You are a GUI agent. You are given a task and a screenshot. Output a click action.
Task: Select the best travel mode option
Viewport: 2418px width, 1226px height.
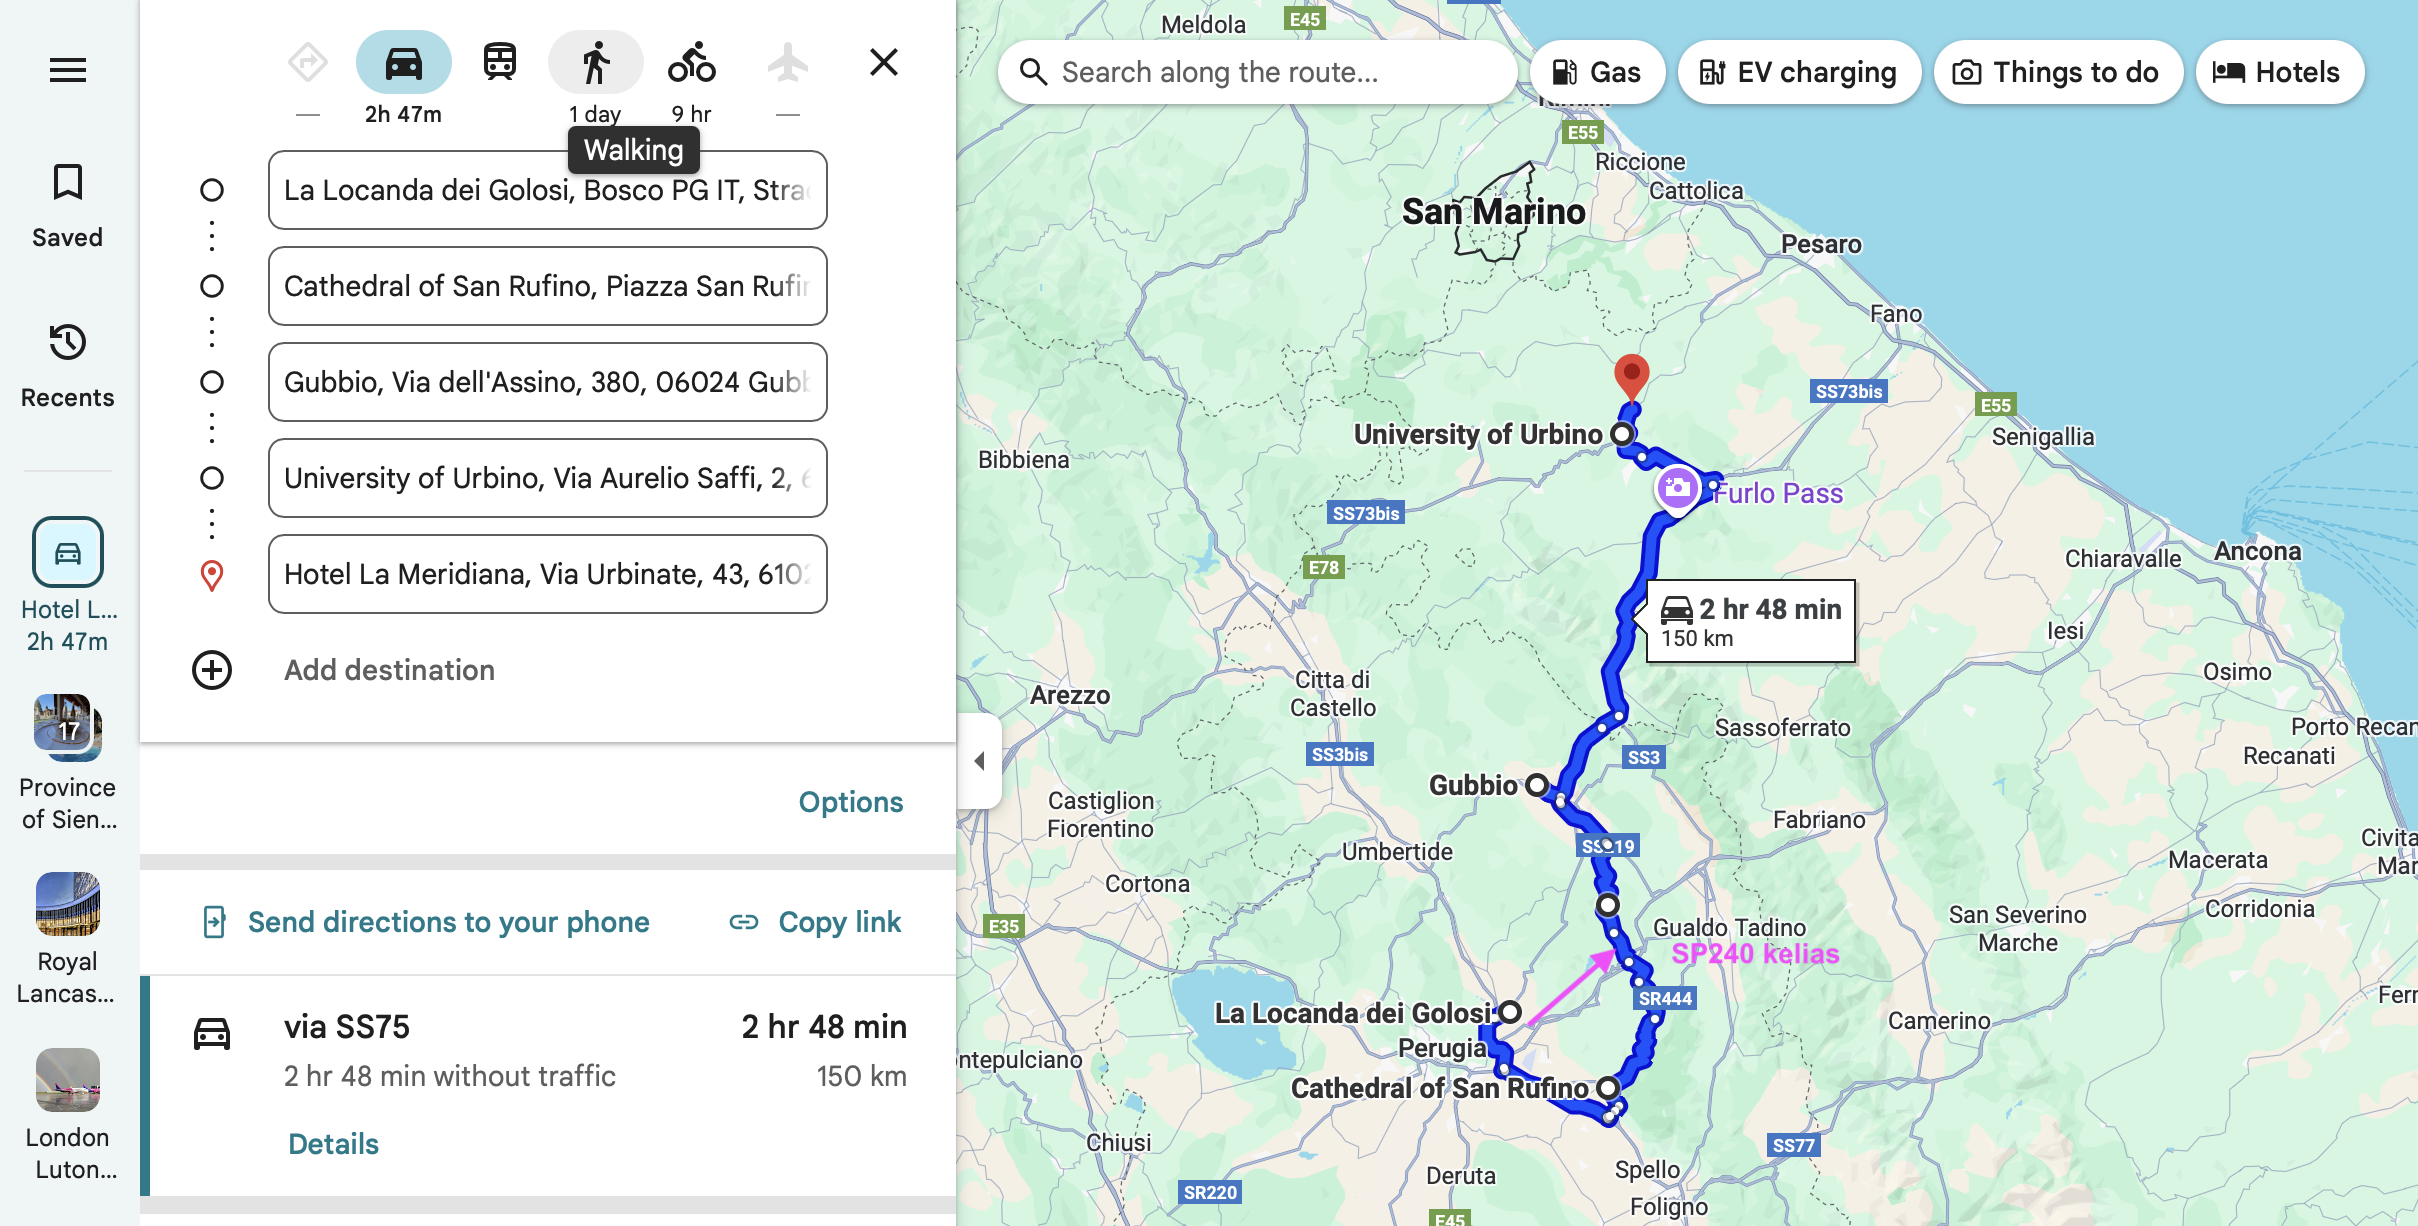click(x=307, y=63)
